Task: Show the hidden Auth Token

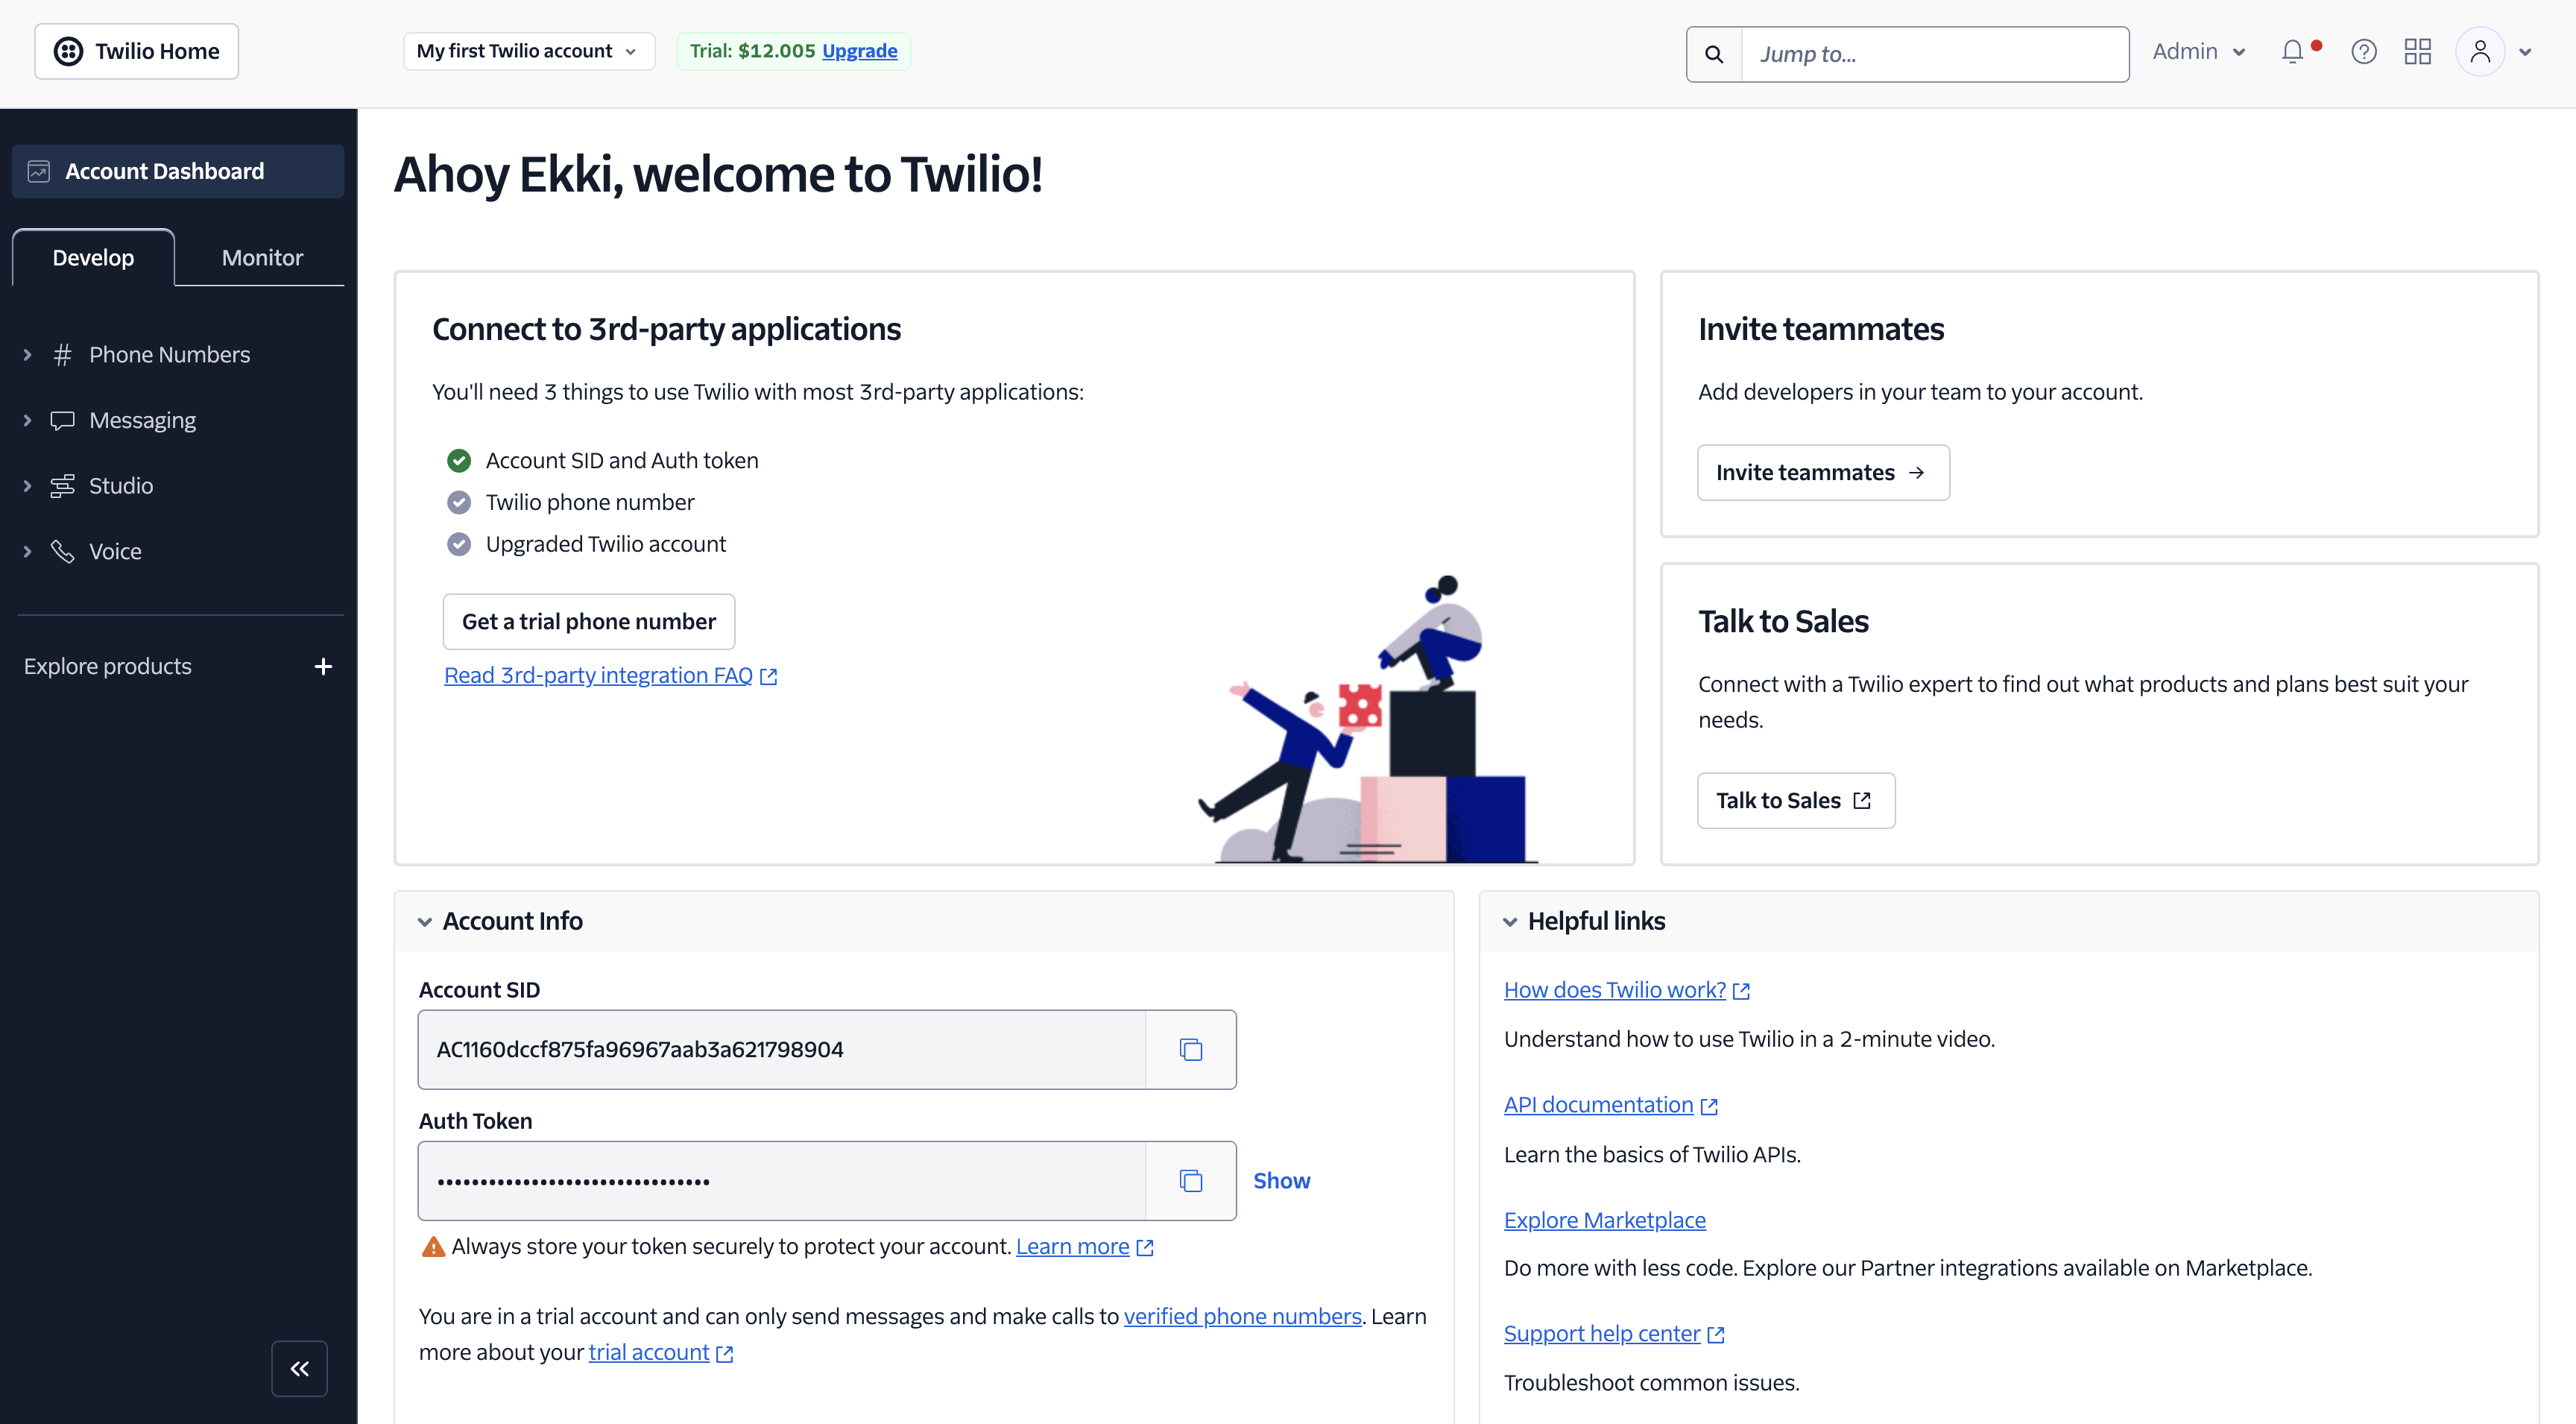Action: [1282, 1180]
